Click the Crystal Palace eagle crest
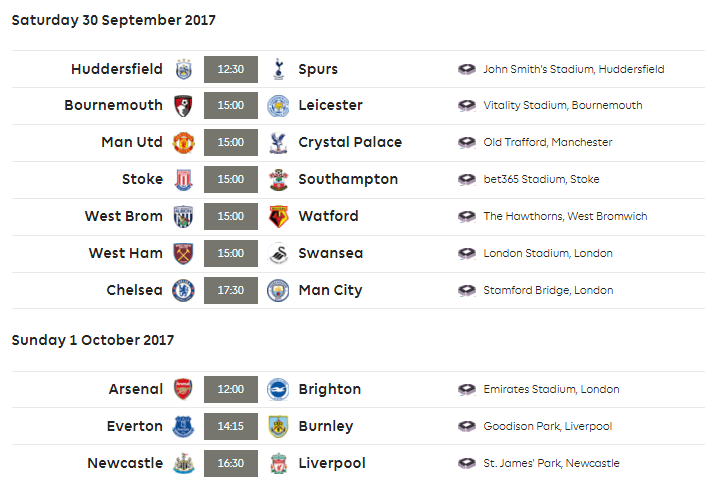 click(x=278, y=143)
